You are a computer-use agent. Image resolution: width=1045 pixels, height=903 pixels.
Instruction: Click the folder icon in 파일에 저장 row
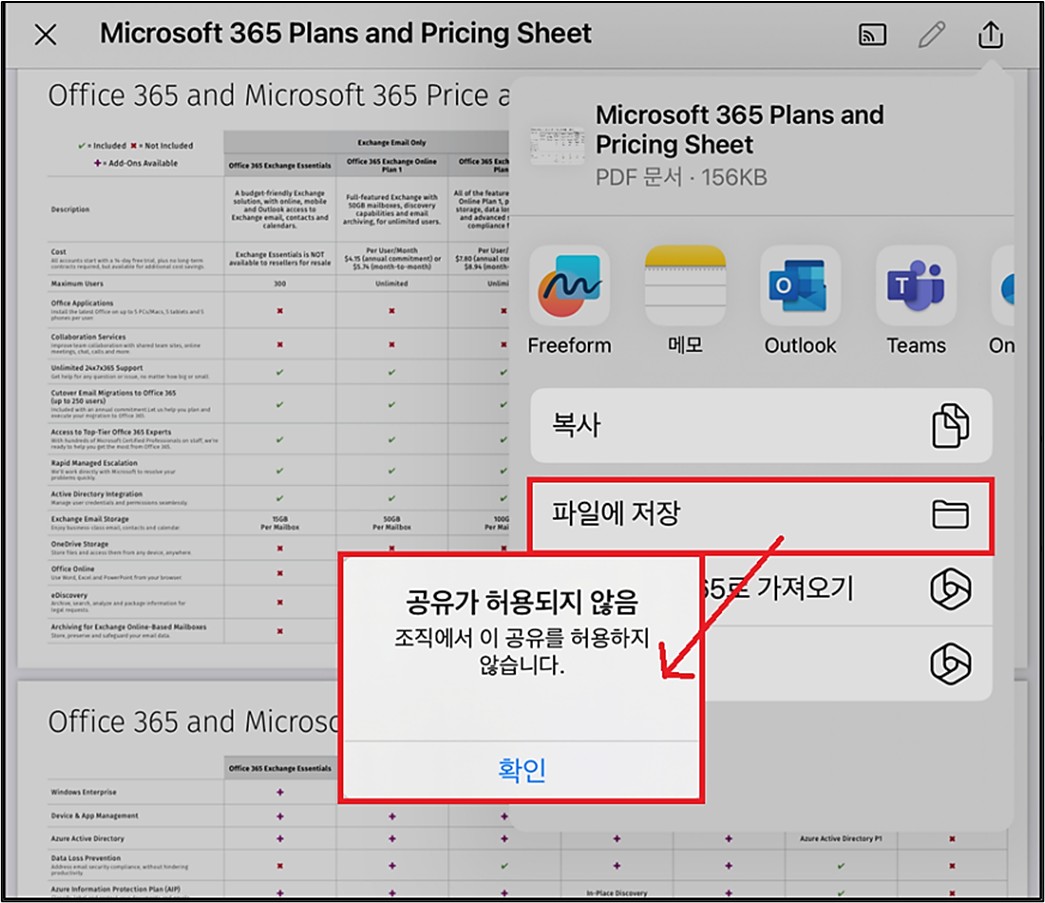tap(950, 515)
